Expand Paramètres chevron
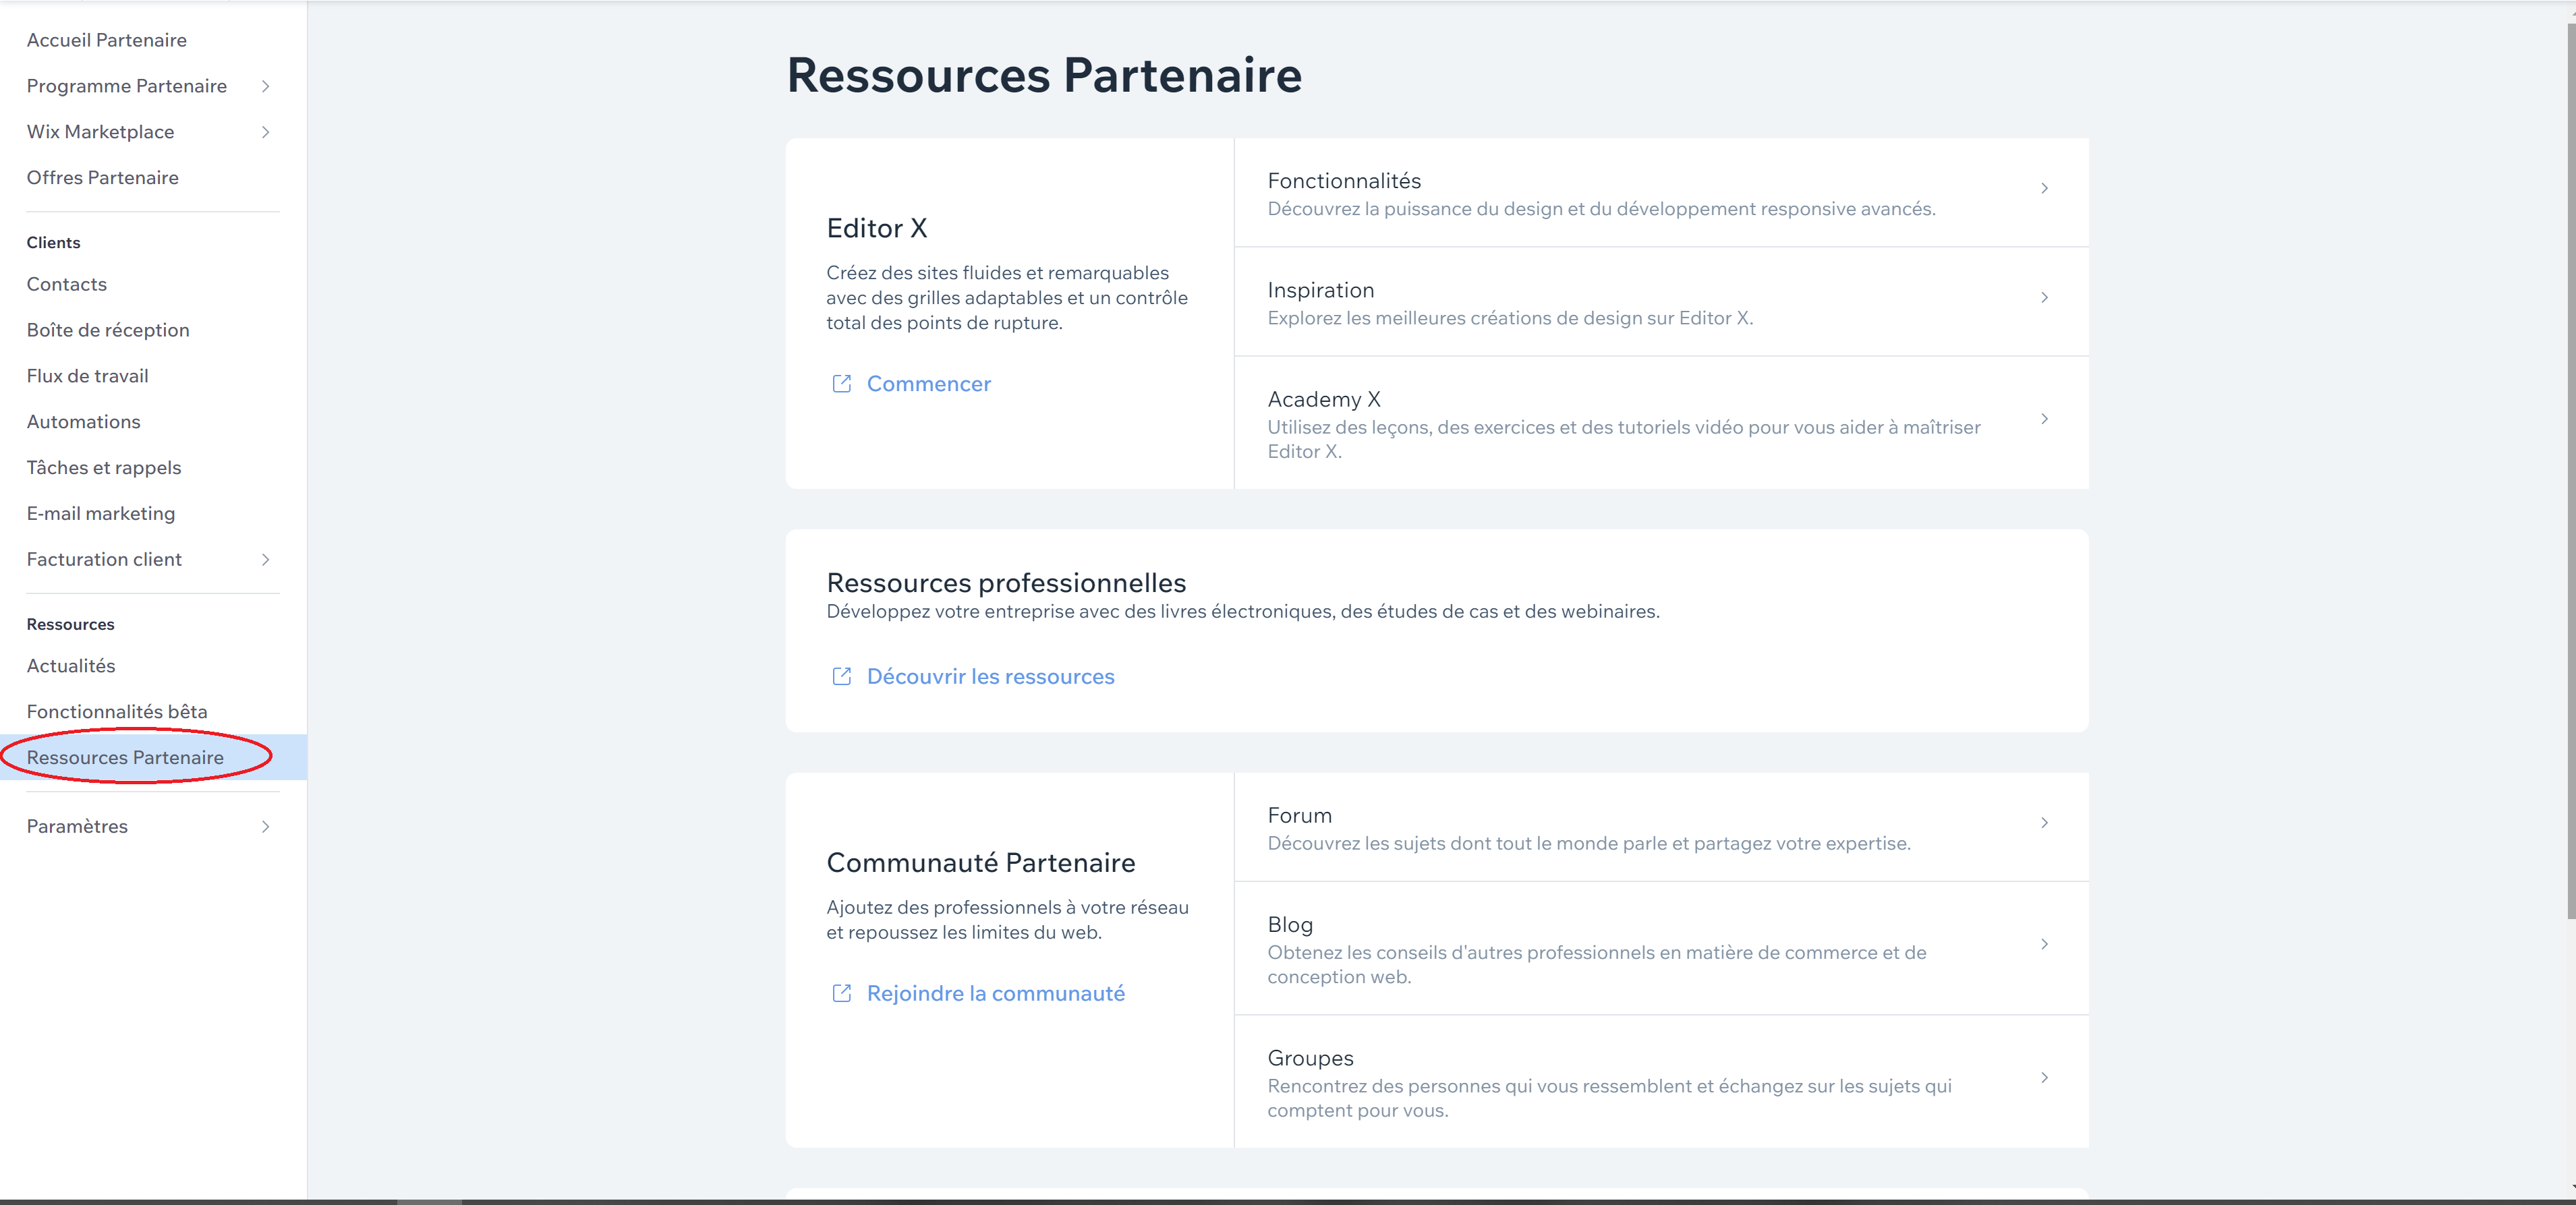This screenshot has height=1205, width=2576. click(x=265, y=826)
